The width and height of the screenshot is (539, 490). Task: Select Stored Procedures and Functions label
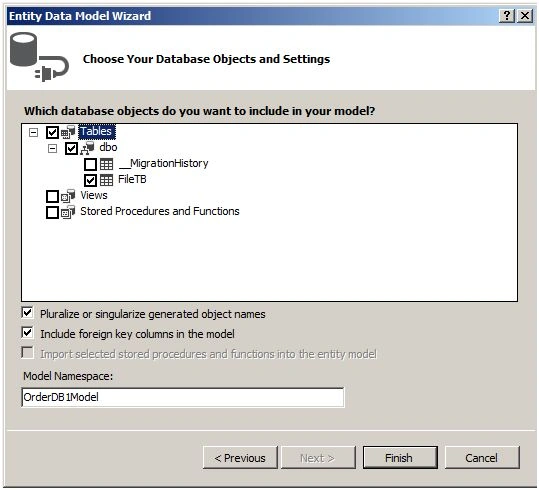pos(160,211)
